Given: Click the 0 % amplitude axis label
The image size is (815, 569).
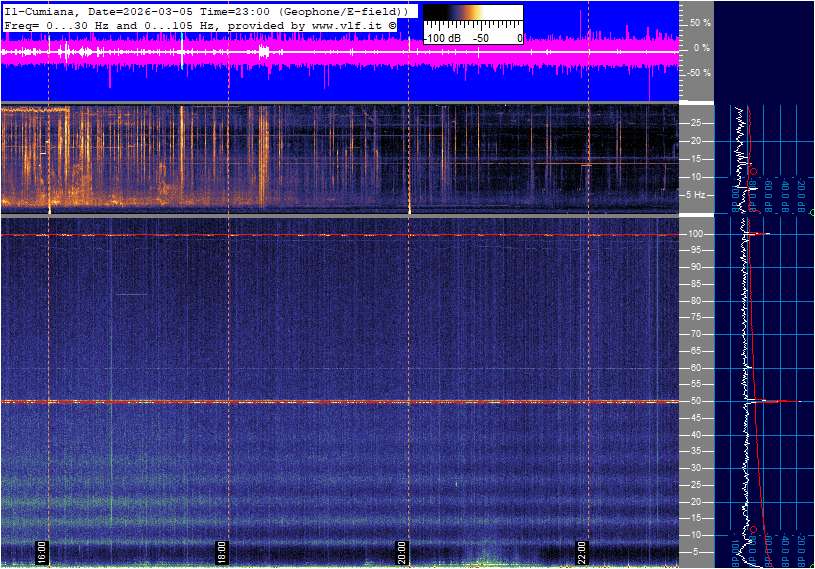Looking at the screenshot, I should point(702,47).
